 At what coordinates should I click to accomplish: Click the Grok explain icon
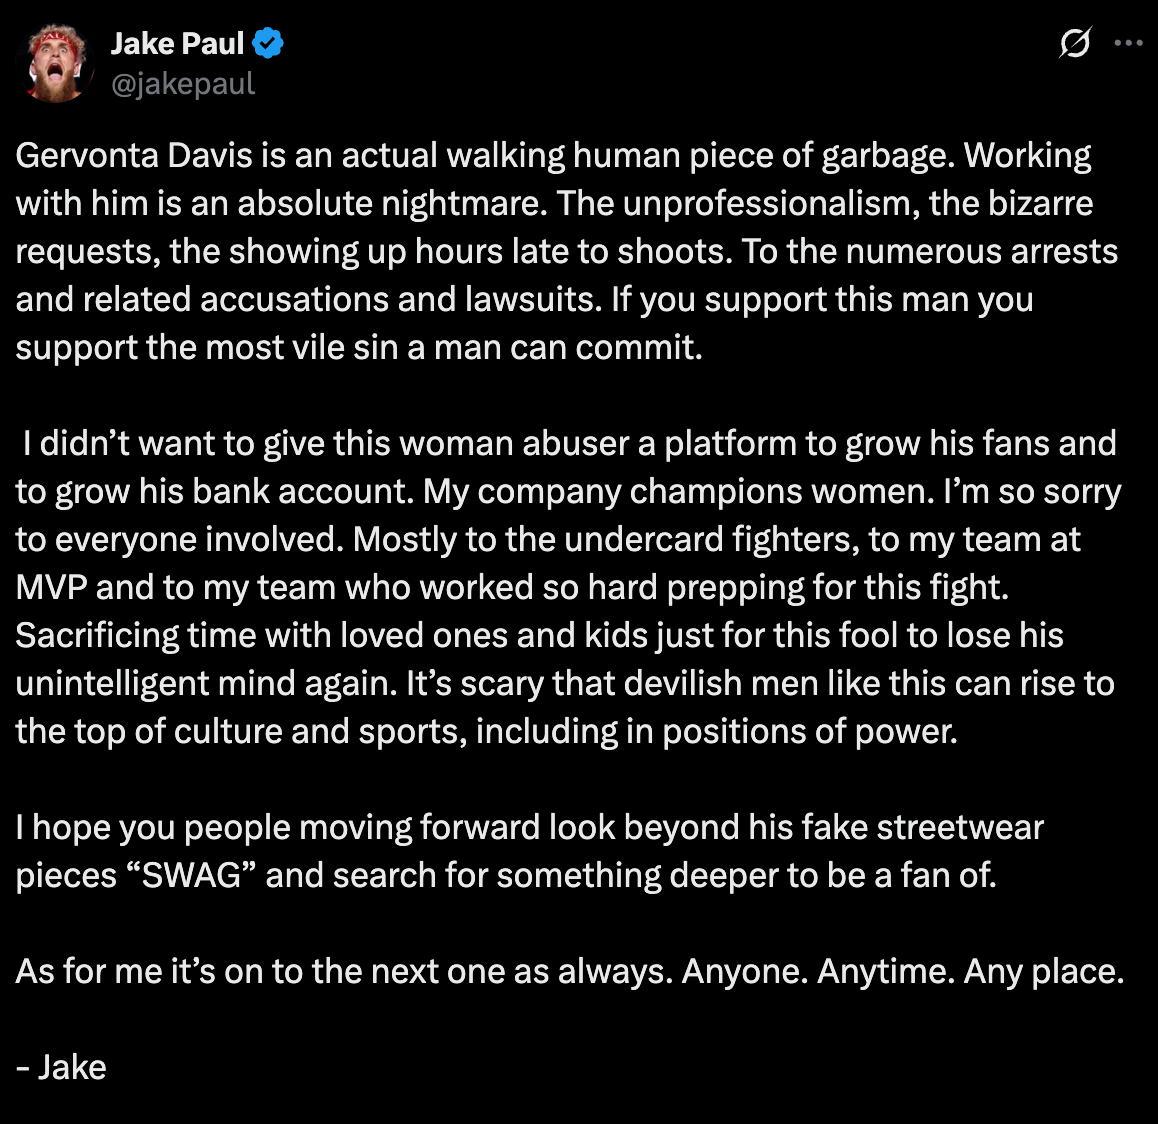point(1074,44)
